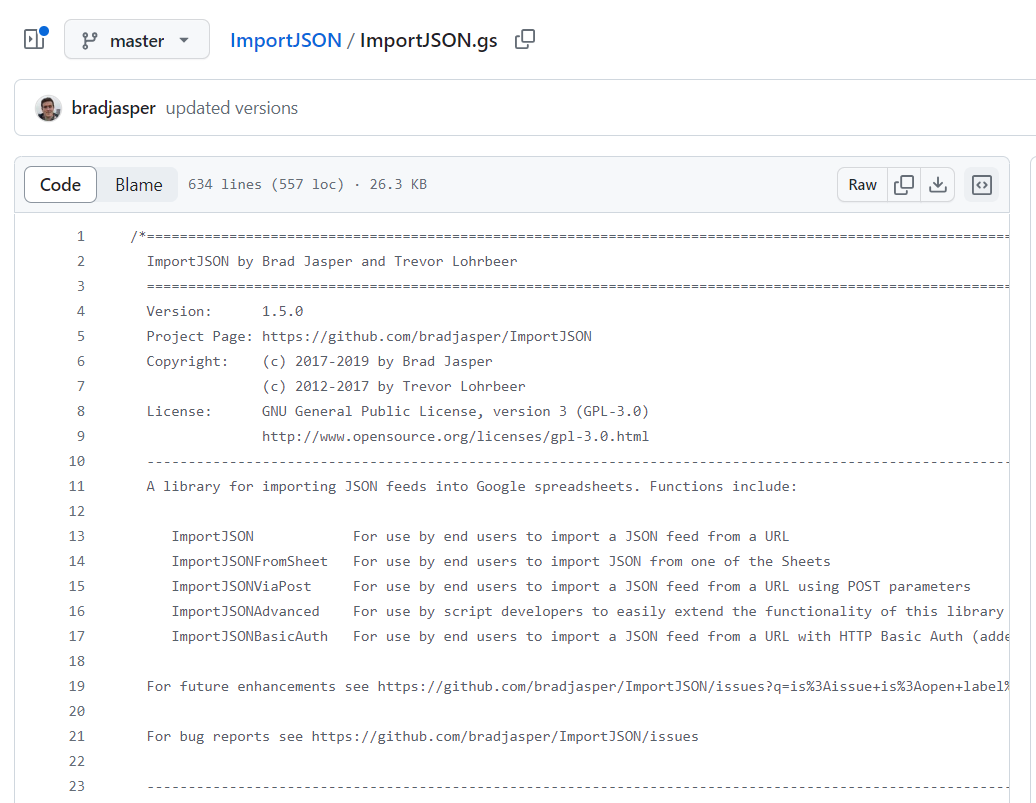Switch to the Blame tab
This screenshot has width=1036, height=803.
(x=137, y=184)
